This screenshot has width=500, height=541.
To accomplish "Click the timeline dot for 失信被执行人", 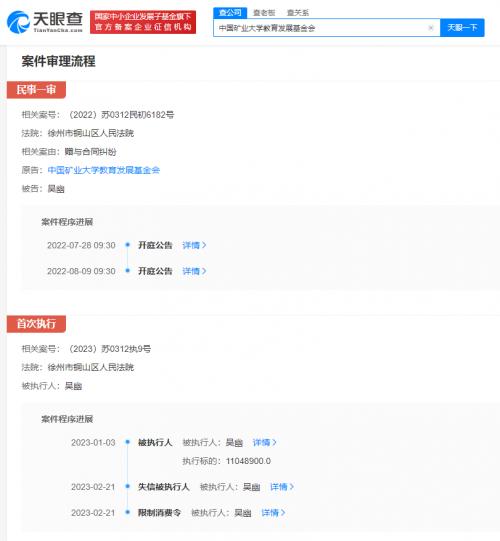I will pyautogui.click(x=128, y=486).
